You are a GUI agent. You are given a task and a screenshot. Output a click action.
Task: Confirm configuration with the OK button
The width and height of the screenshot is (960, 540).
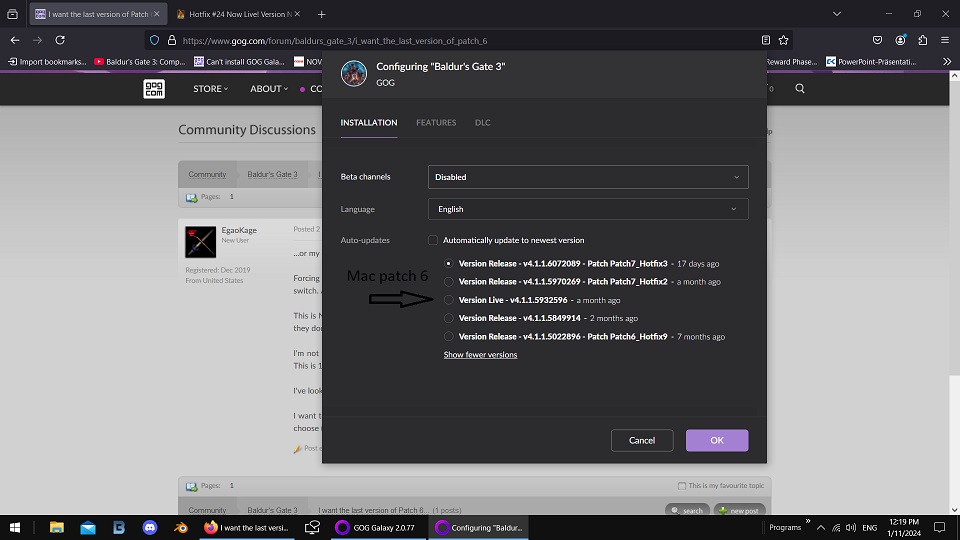point(717,440)
